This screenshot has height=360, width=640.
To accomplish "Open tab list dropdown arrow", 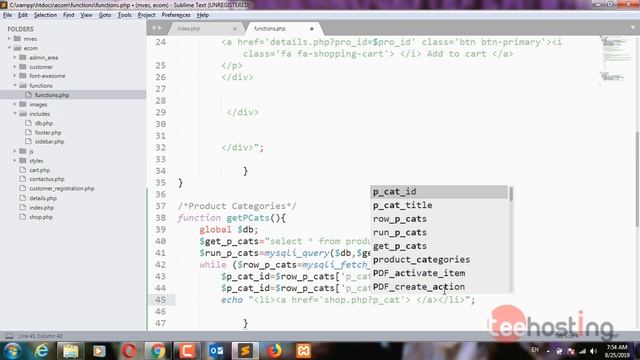I will click(633, 28).
